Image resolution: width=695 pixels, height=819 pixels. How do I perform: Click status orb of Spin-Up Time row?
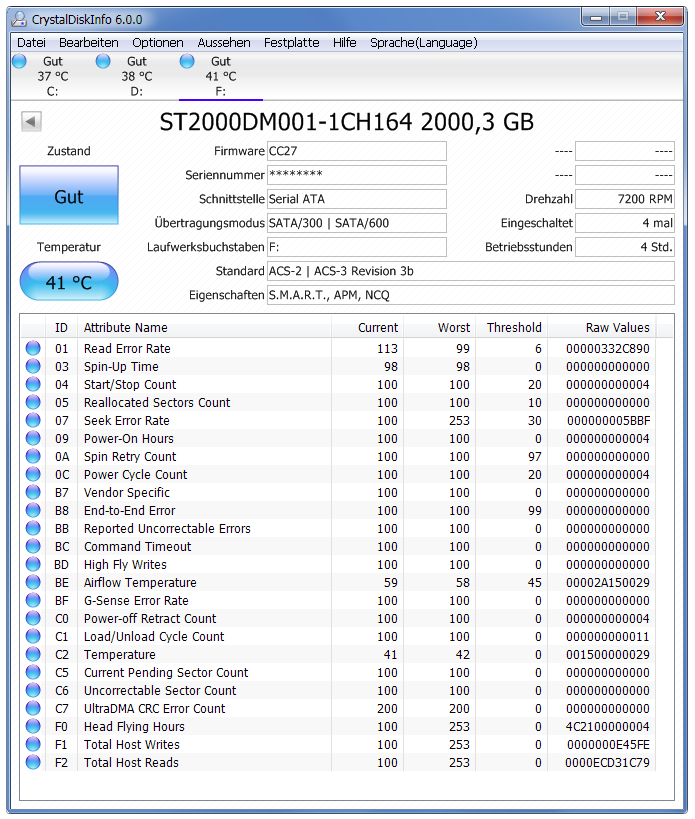[x=33, y=366]
